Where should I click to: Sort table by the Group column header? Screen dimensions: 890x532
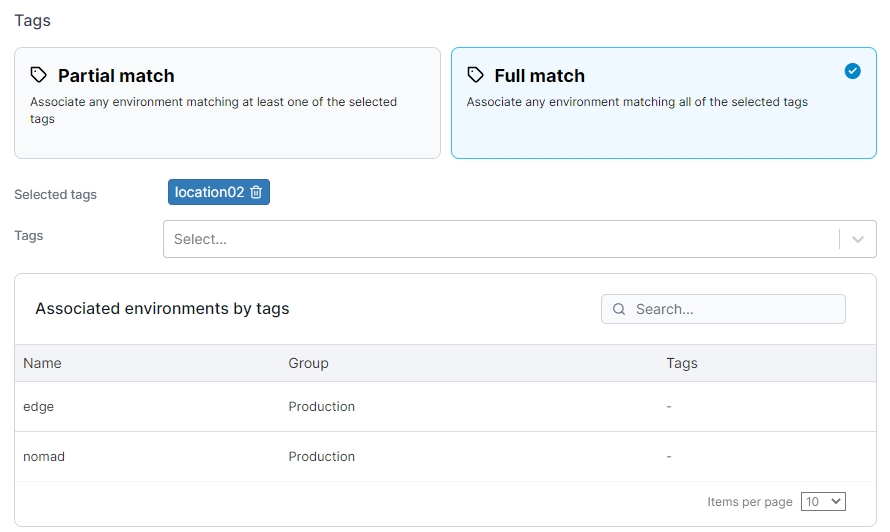tap(308, 363)
